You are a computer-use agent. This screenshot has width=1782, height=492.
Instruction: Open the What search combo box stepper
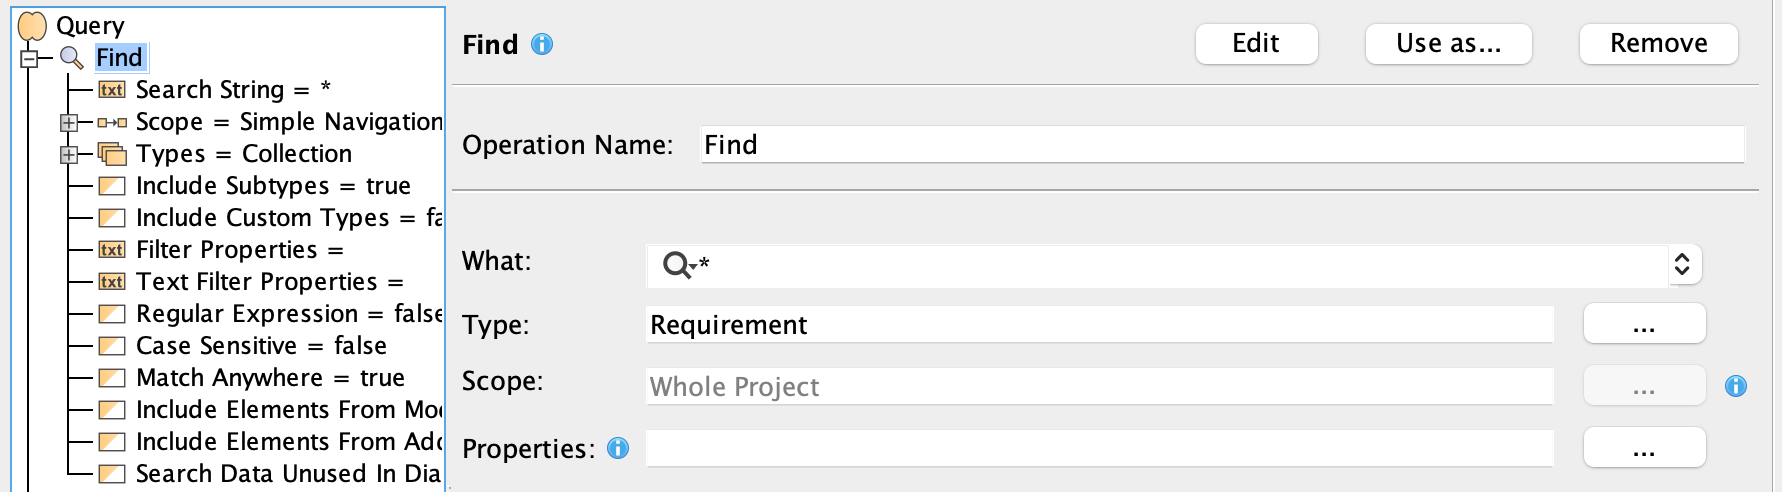click(1682, 264)
